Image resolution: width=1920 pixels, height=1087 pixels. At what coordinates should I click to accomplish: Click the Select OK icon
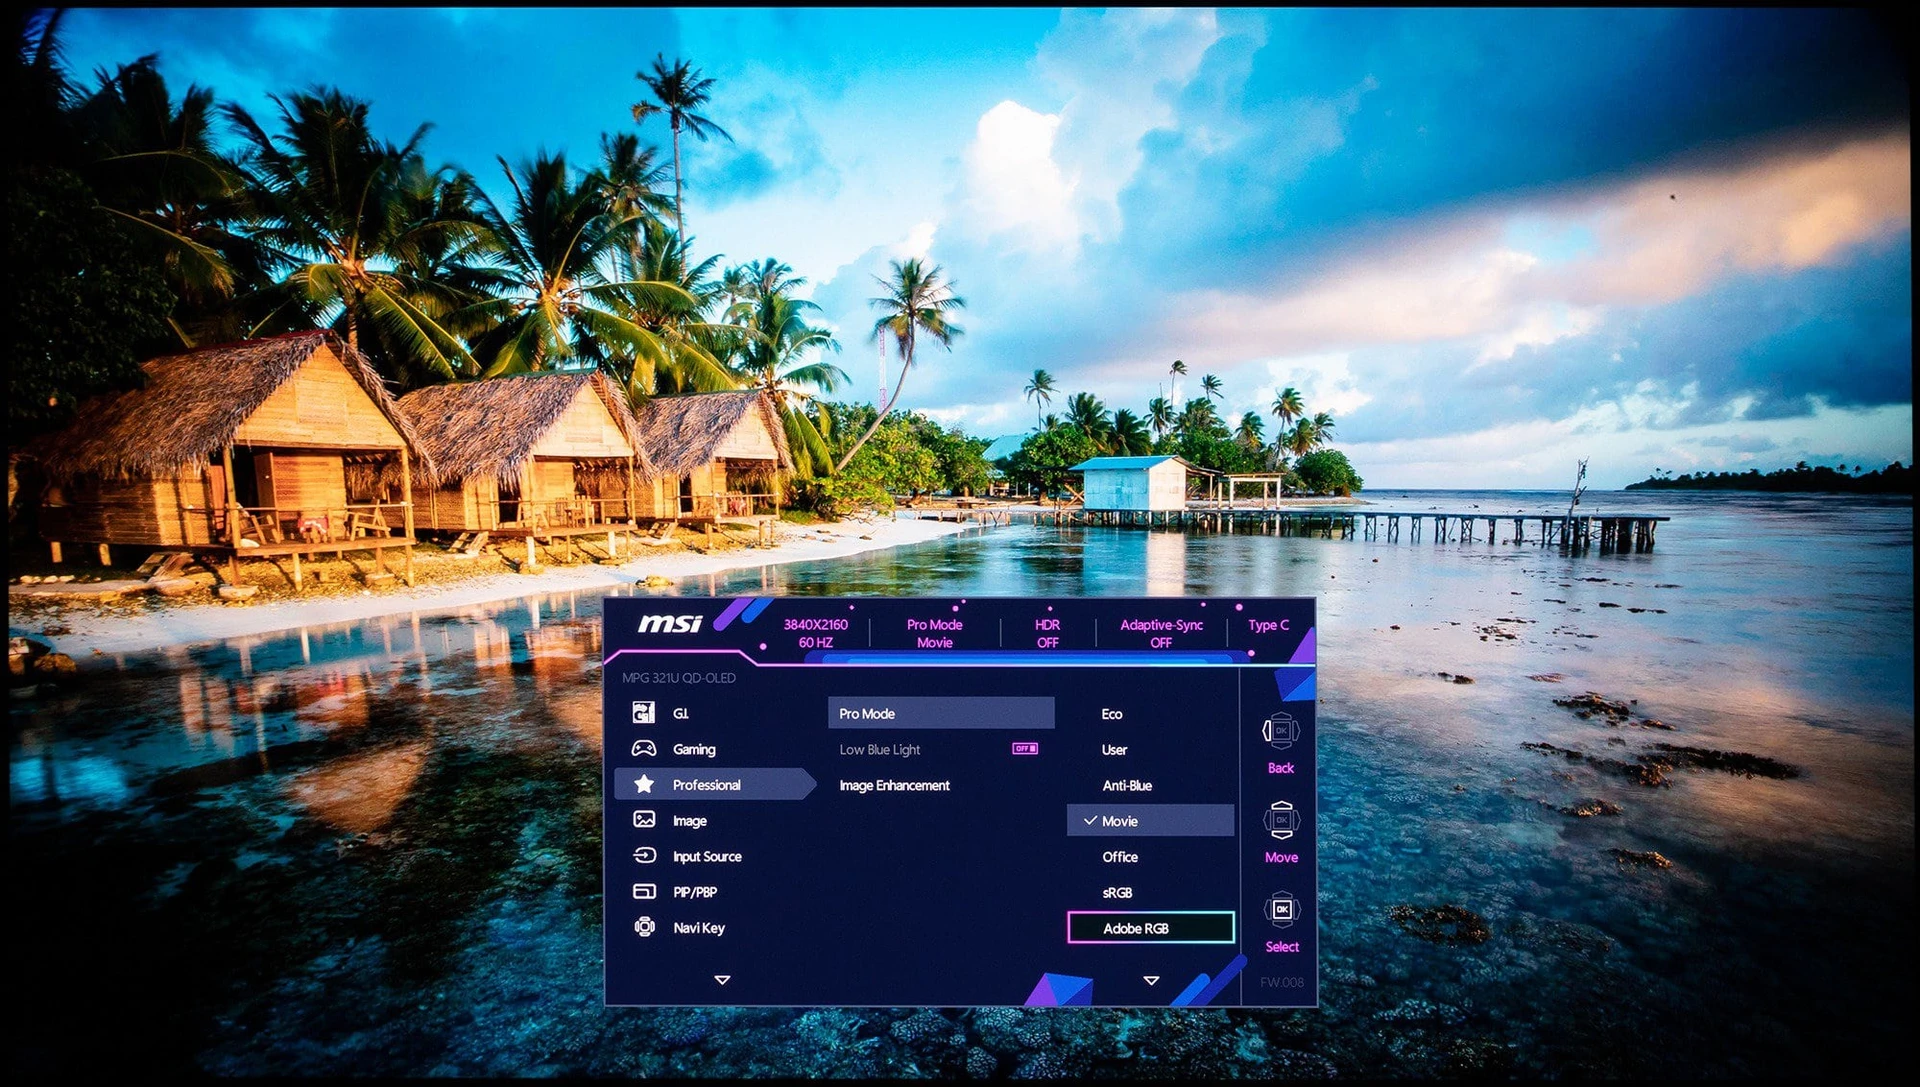[x=1281, y=910]
